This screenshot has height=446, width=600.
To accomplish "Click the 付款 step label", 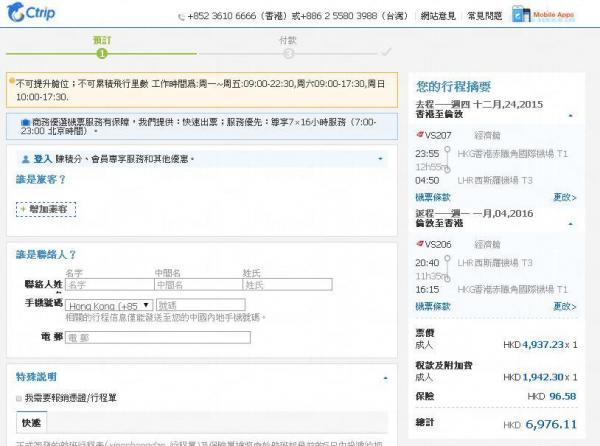I will tap(288, 40).
